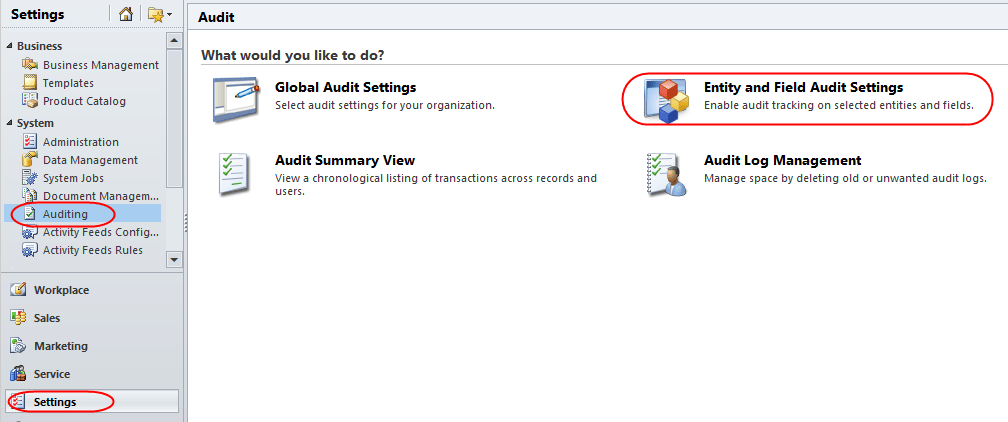
Task: Click the Entity and Field Audit Settings icon
Action: (x=666, y=100)
